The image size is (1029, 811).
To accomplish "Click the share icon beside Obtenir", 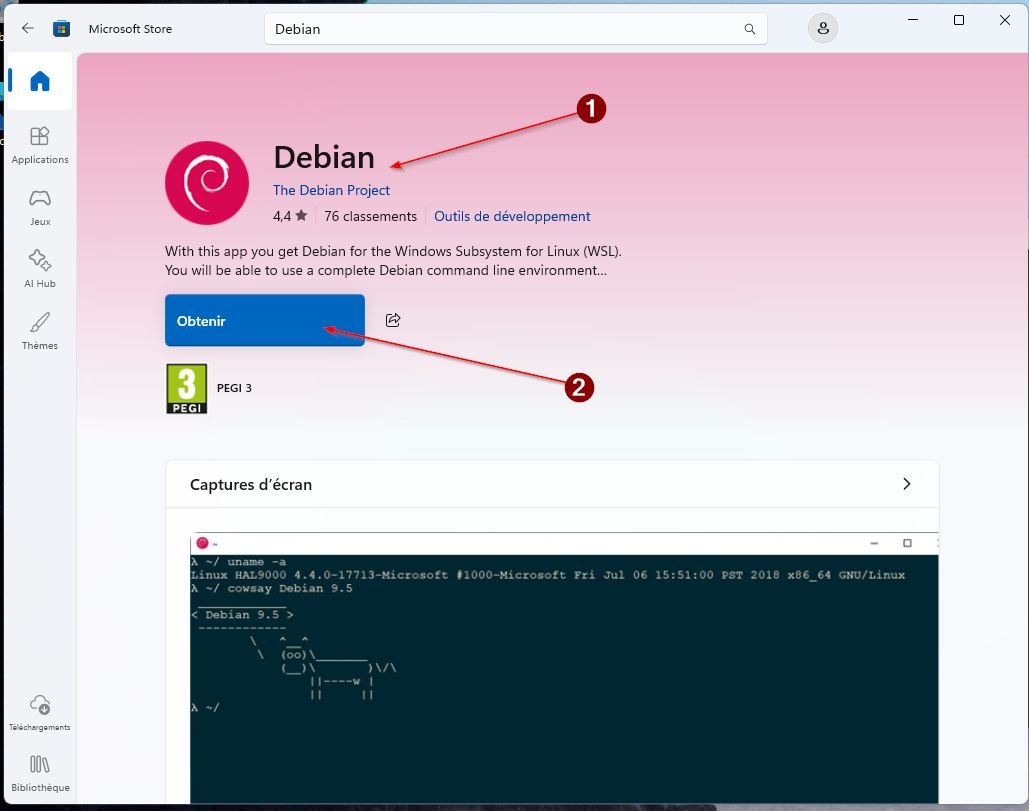I will coord(393,320).
